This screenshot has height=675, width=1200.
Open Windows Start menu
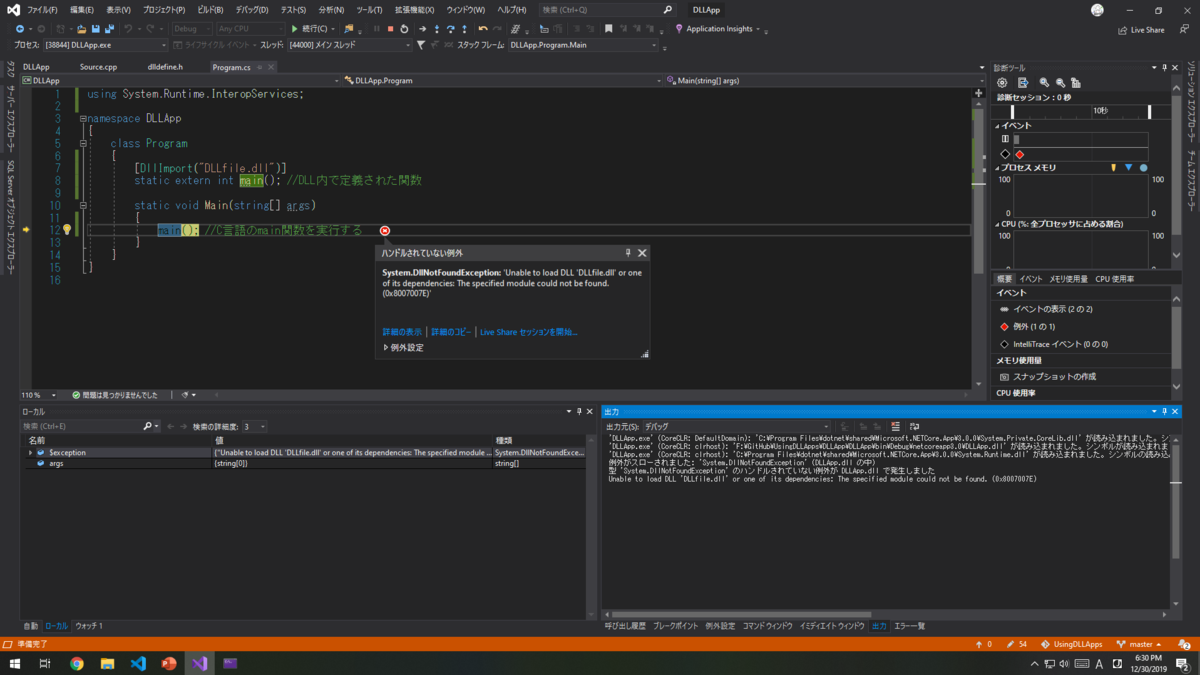(15, 663)
